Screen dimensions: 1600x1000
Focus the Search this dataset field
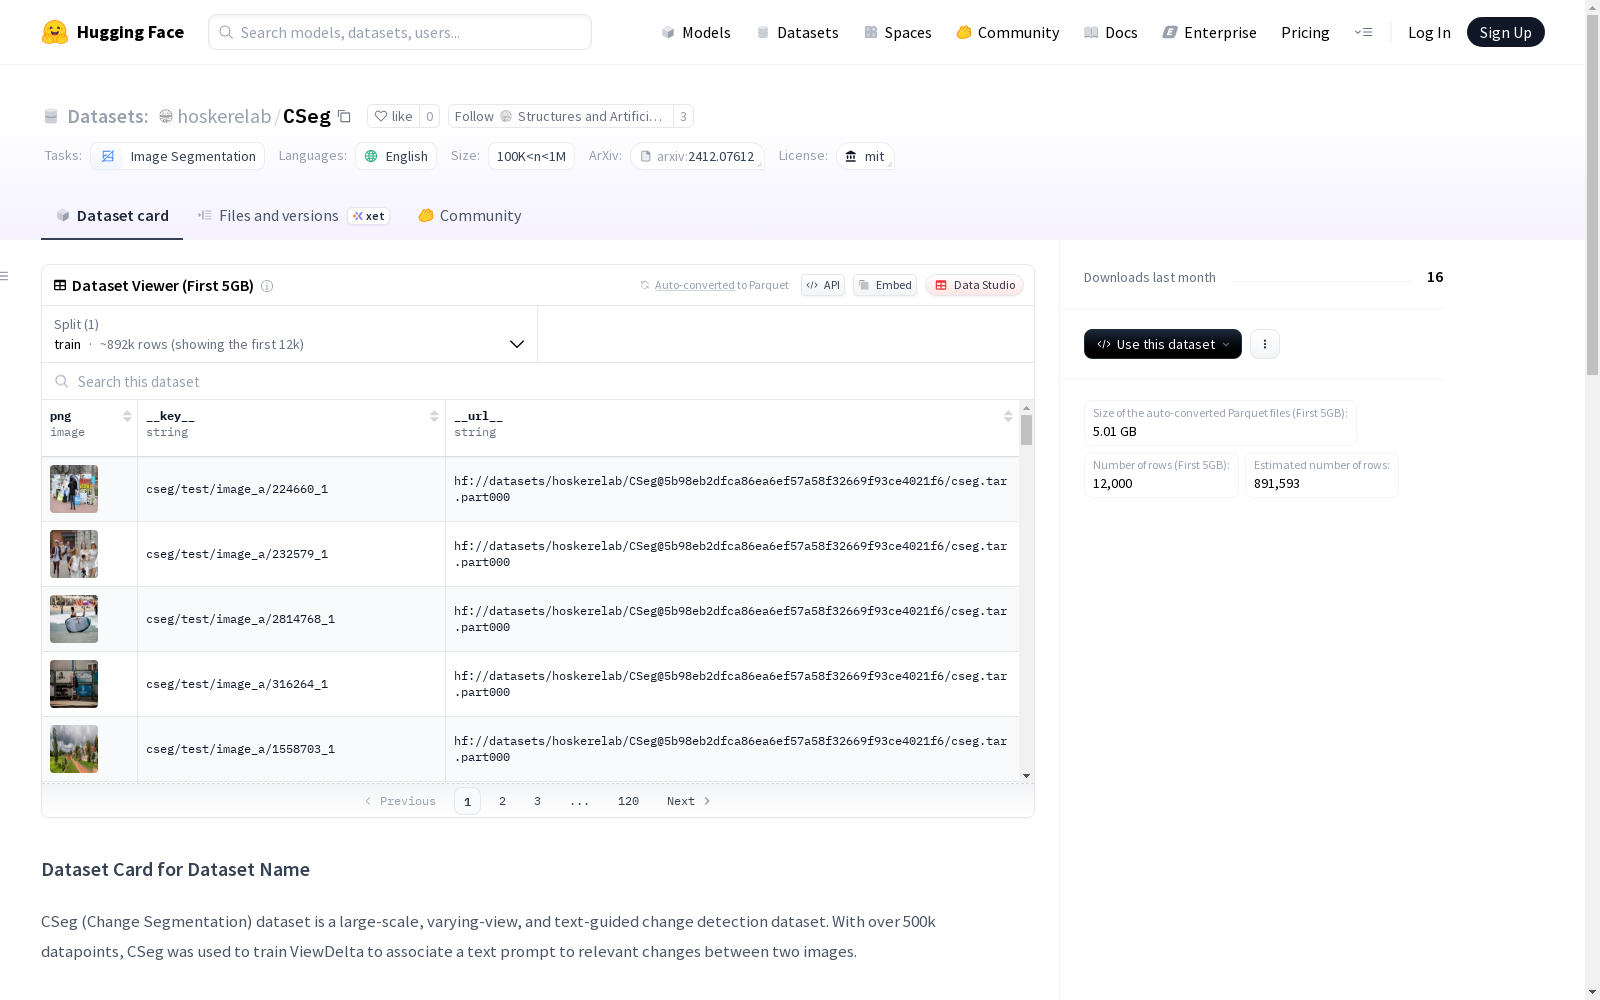tap(538, 381)
